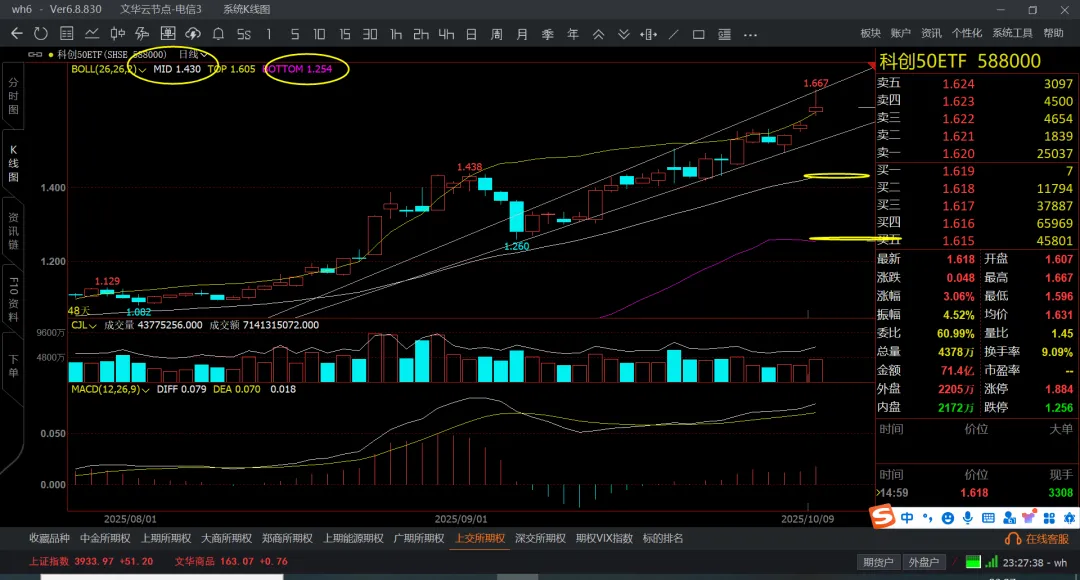Open the 下单 side tab
The image size is (1080, 580).
13,366
